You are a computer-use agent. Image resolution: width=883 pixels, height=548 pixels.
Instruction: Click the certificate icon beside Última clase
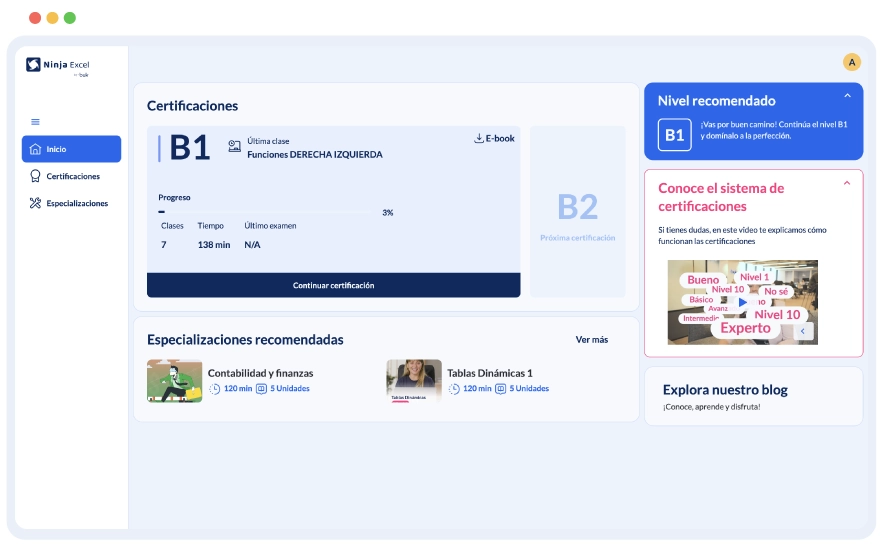tap(235, 146)
